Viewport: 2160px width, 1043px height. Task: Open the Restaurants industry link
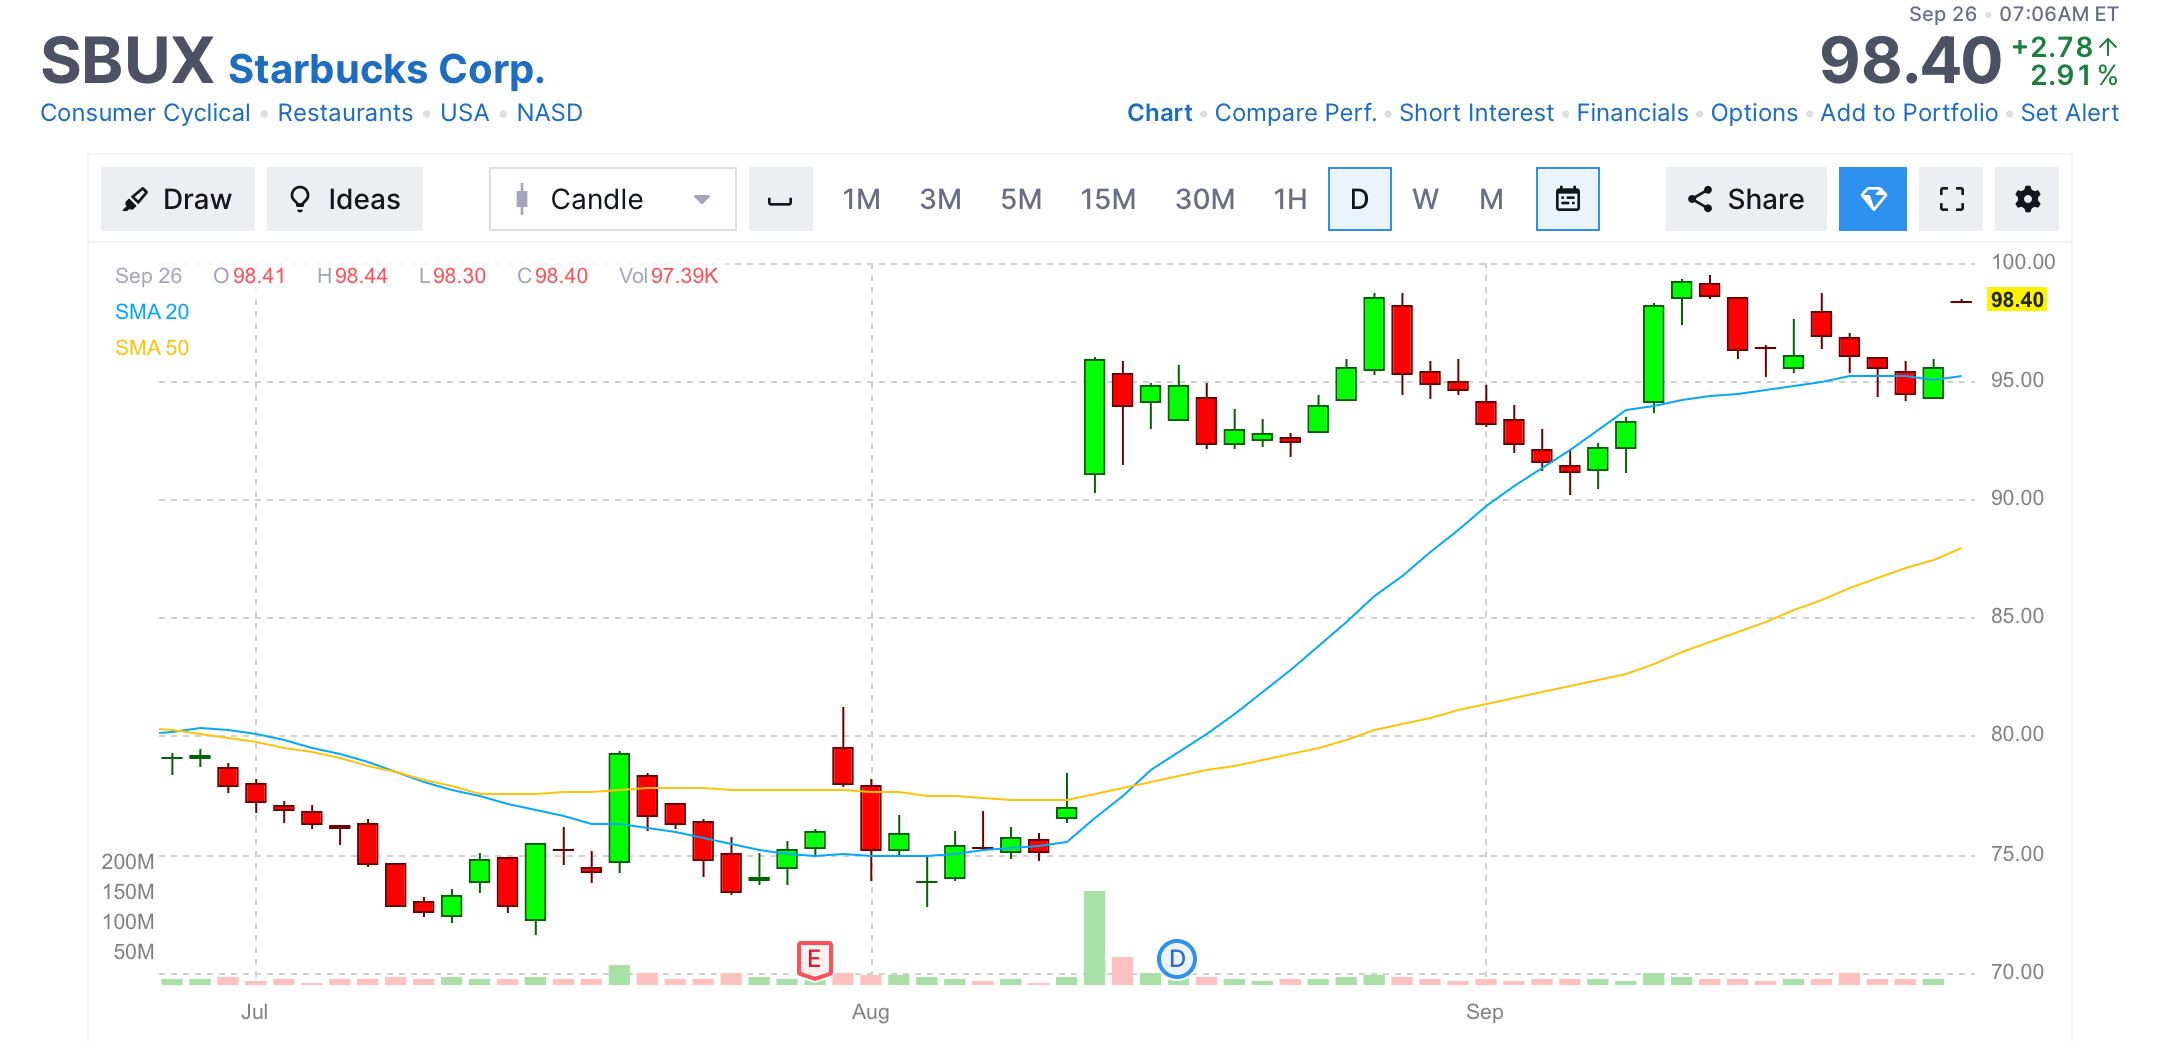coord(345,113)
